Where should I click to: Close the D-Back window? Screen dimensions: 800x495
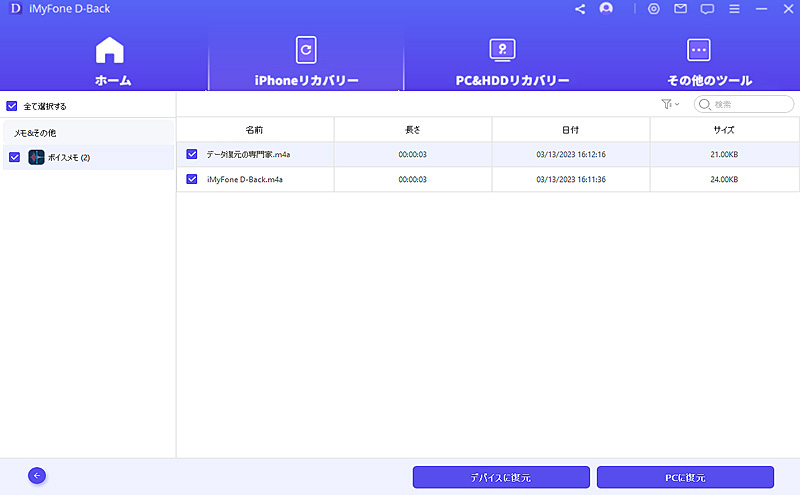[788, 9]
